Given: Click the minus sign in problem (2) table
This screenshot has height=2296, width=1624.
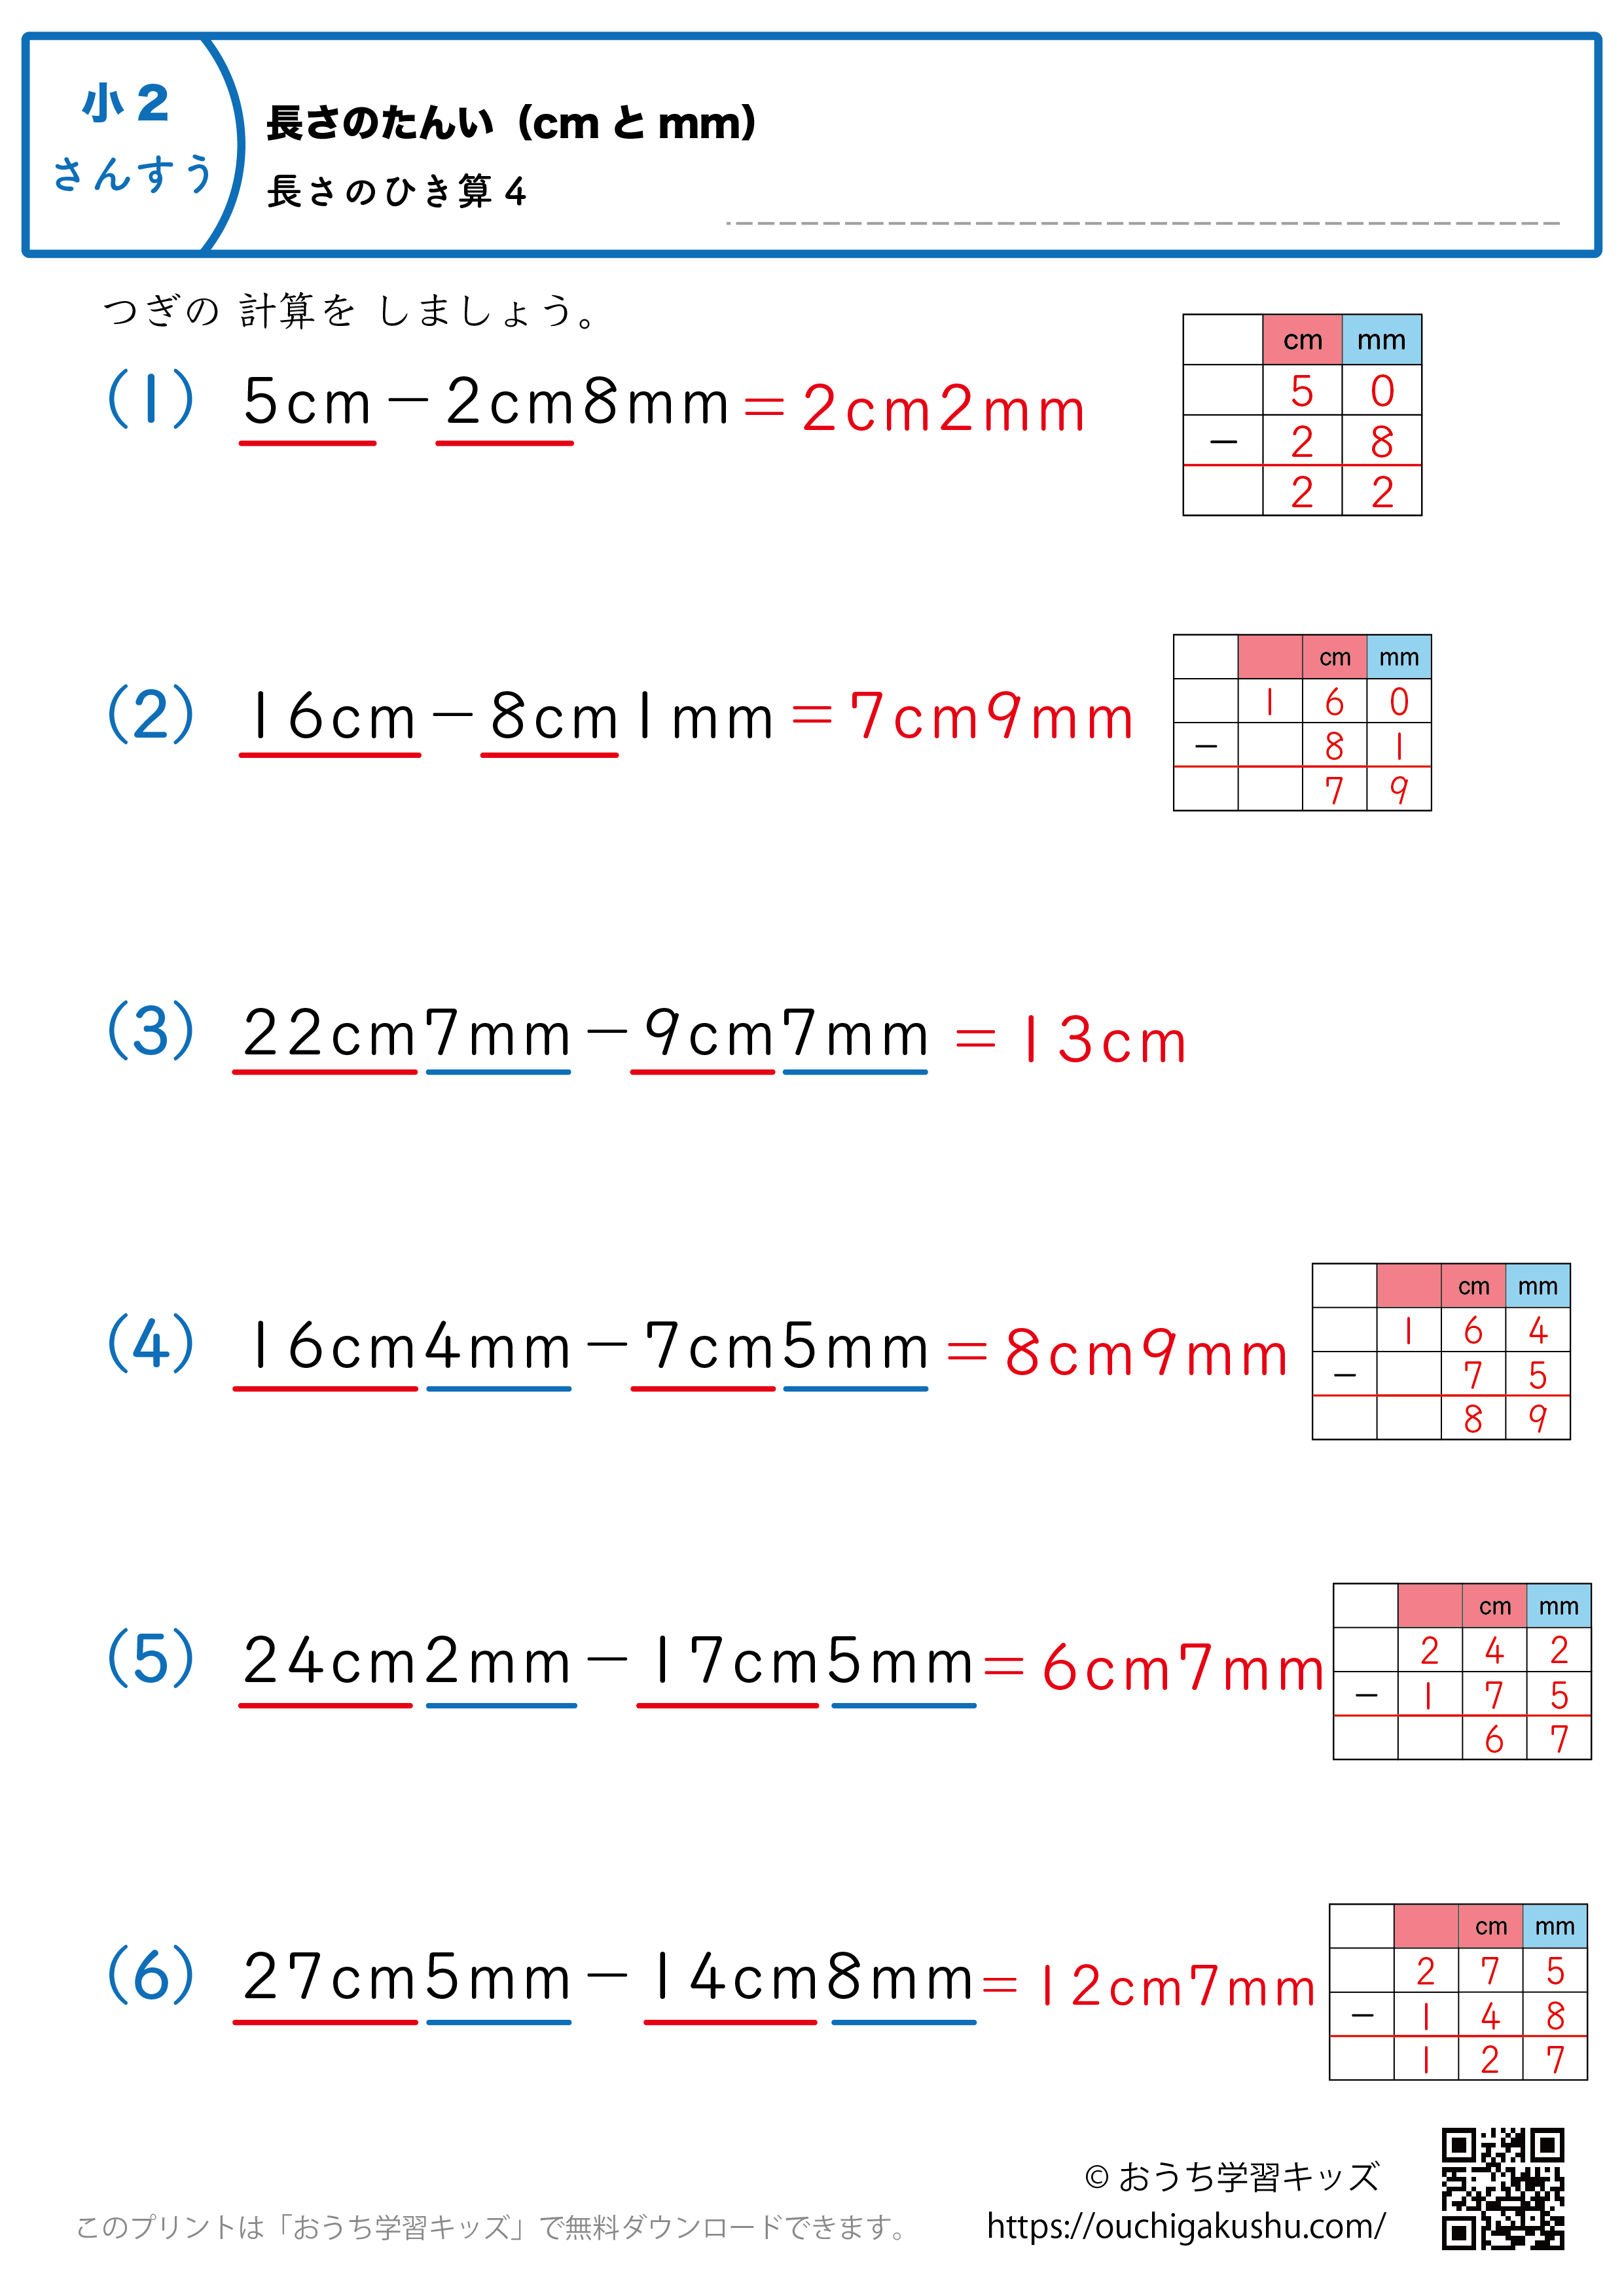Looking at the screenshot, I should (1206, 746).
